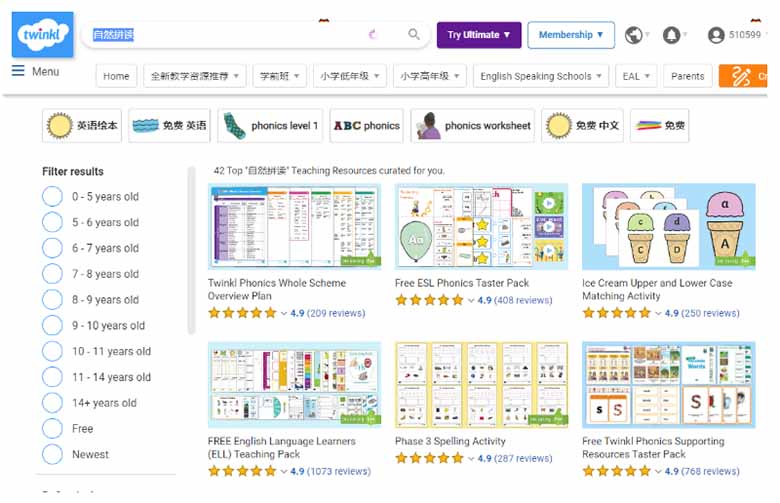Open Free ESL Phonics Taster Pack link
Screen dimensions: 780x503
[462, 283]
